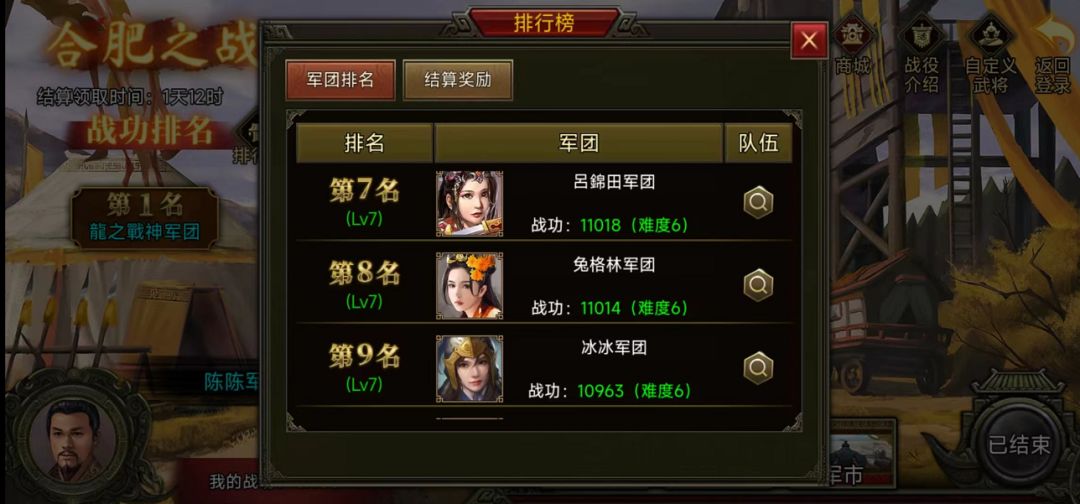Switch to the 军团排名 tab
This screenshot has width=1080, height=504.
click(340, 80)
